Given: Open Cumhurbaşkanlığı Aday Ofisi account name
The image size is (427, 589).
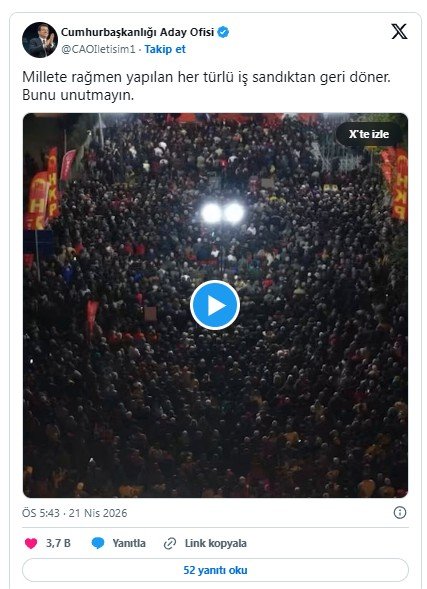Looking at the screenshot, I should 137,32.
